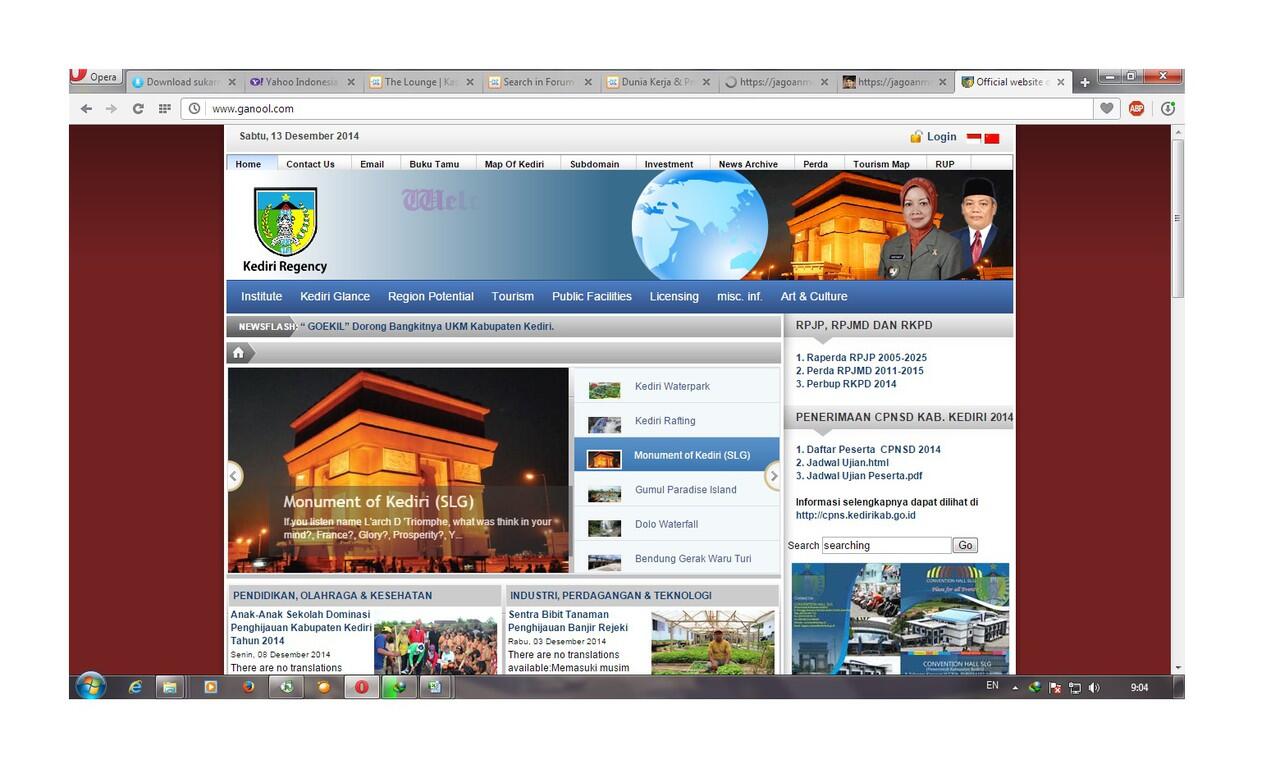Open the Contact Us page
Screen dimensions: 1280x778
310,164
